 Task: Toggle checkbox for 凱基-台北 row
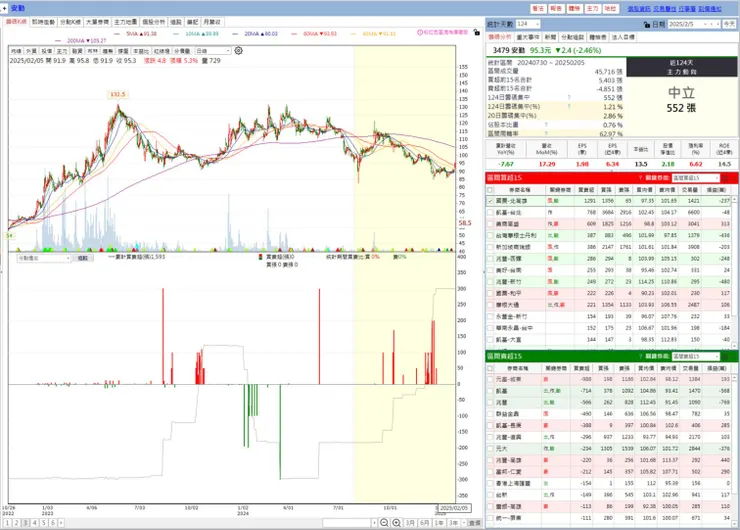pyautogui.click(x=490, y=212)
